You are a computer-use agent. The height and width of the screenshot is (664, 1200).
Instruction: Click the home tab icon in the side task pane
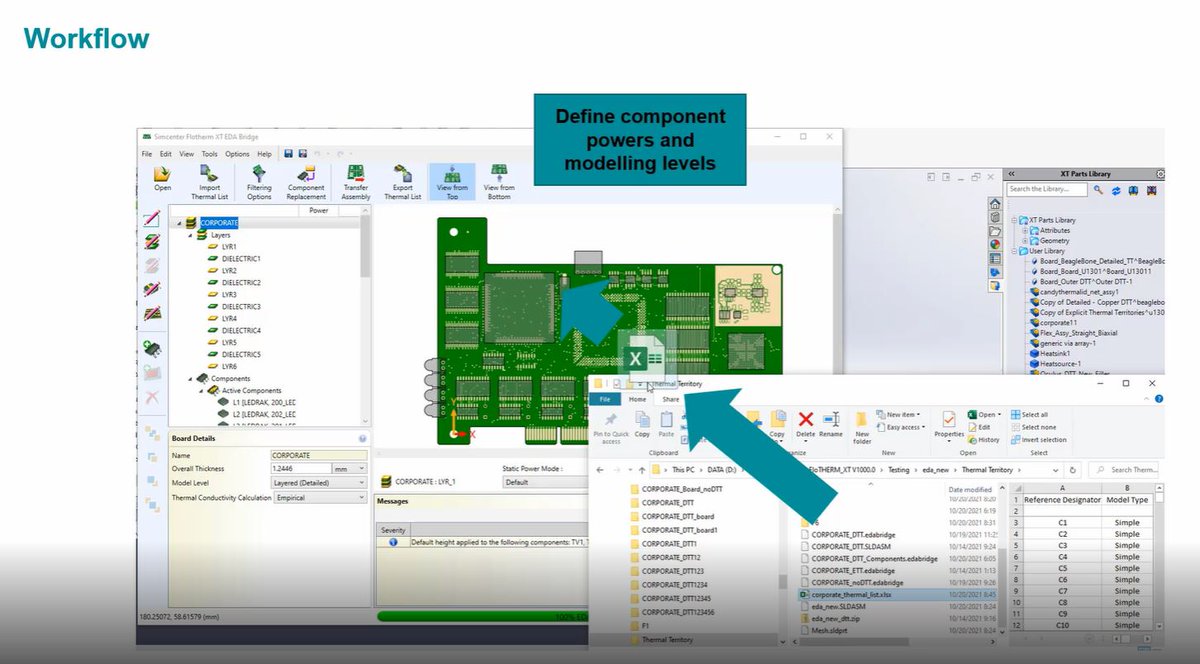[x=995, y=203]
